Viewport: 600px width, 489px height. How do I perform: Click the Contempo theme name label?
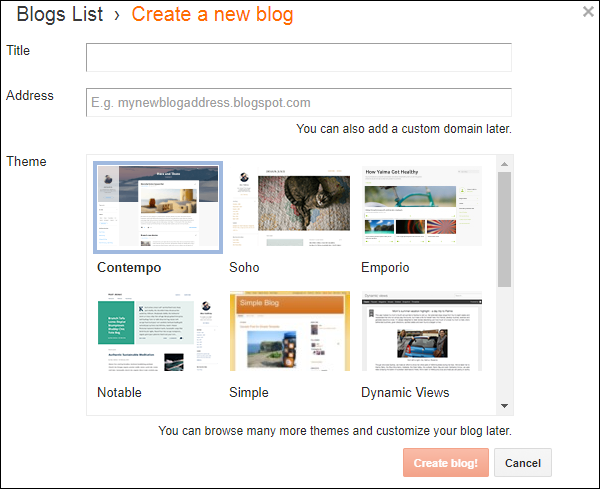tap(129, 268)
